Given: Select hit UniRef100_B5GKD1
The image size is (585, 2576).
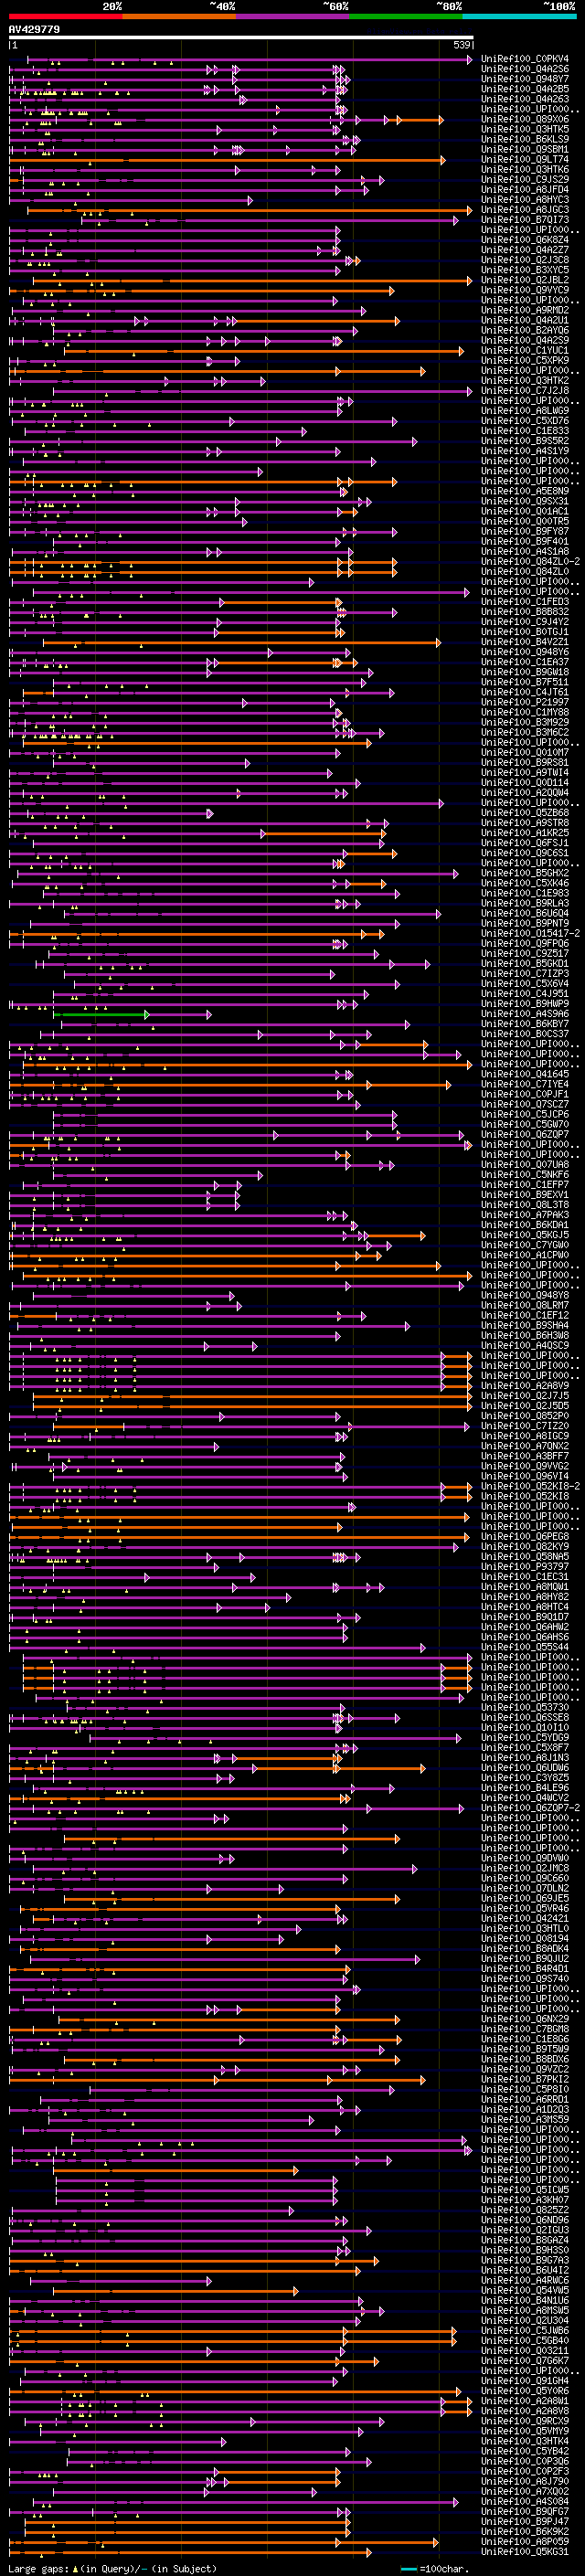Looking at the screenshot, I should tap(525, 964).
